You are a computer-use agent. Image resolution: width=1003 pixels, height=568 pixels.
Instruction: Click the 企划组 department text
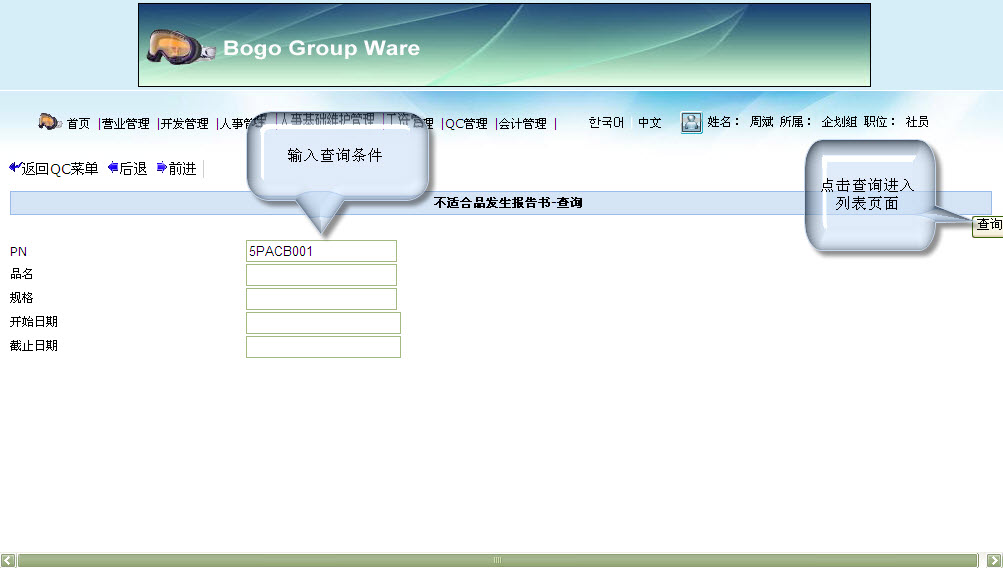pyautogui.click(x=839, y=122)
